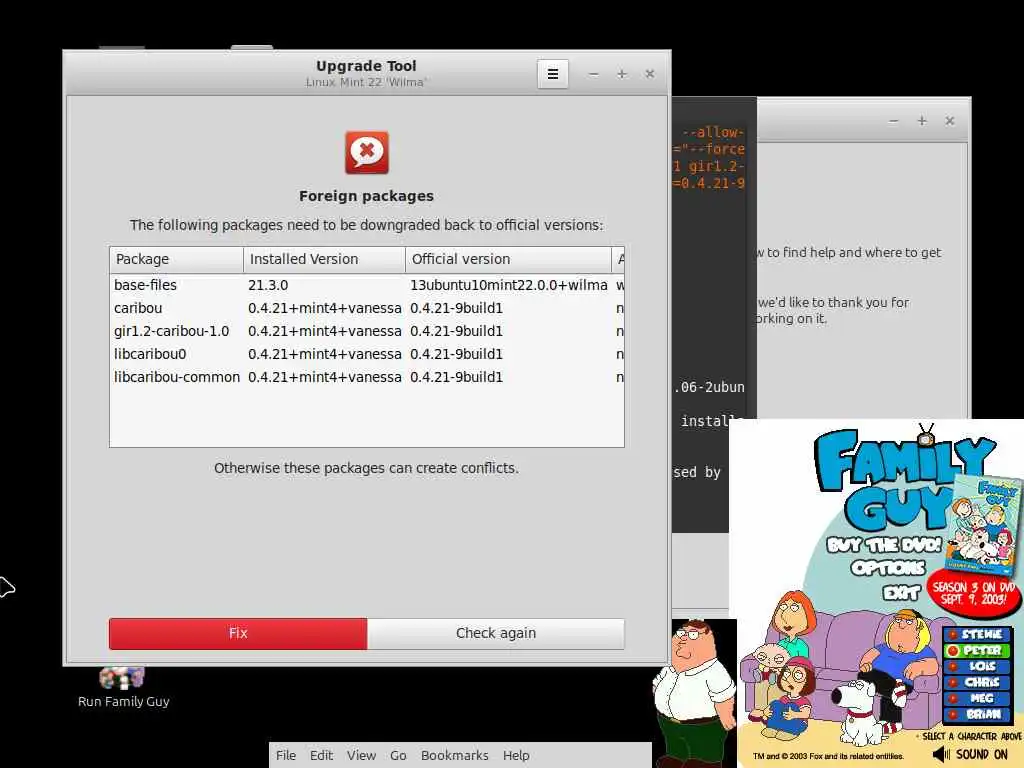Viewport: 1024px width, 768px height.
Task: Select the libcaribou0 package row
Action: (x=366, y=354)
